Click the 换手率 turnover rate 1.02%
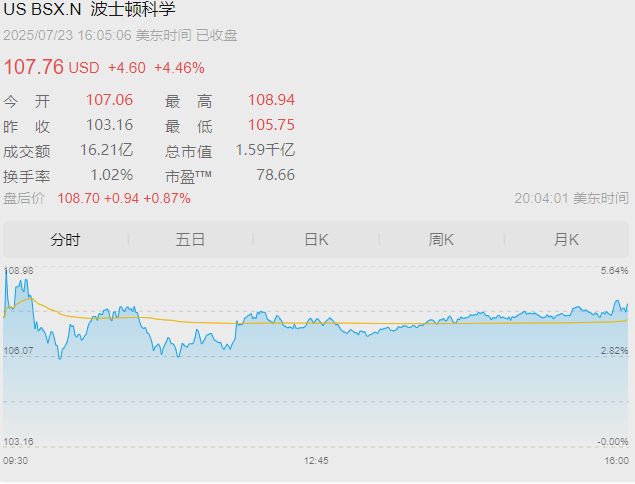 (x=111, y=175)
